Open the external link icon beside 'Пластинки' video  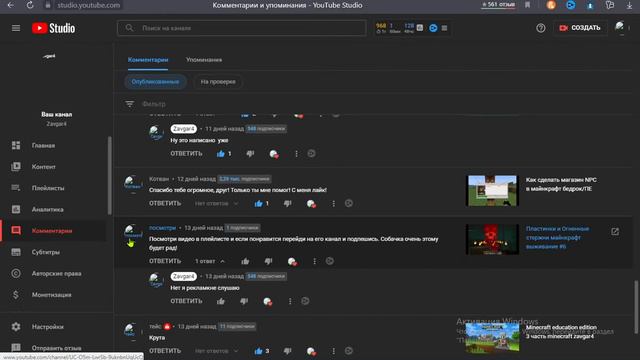615,231
